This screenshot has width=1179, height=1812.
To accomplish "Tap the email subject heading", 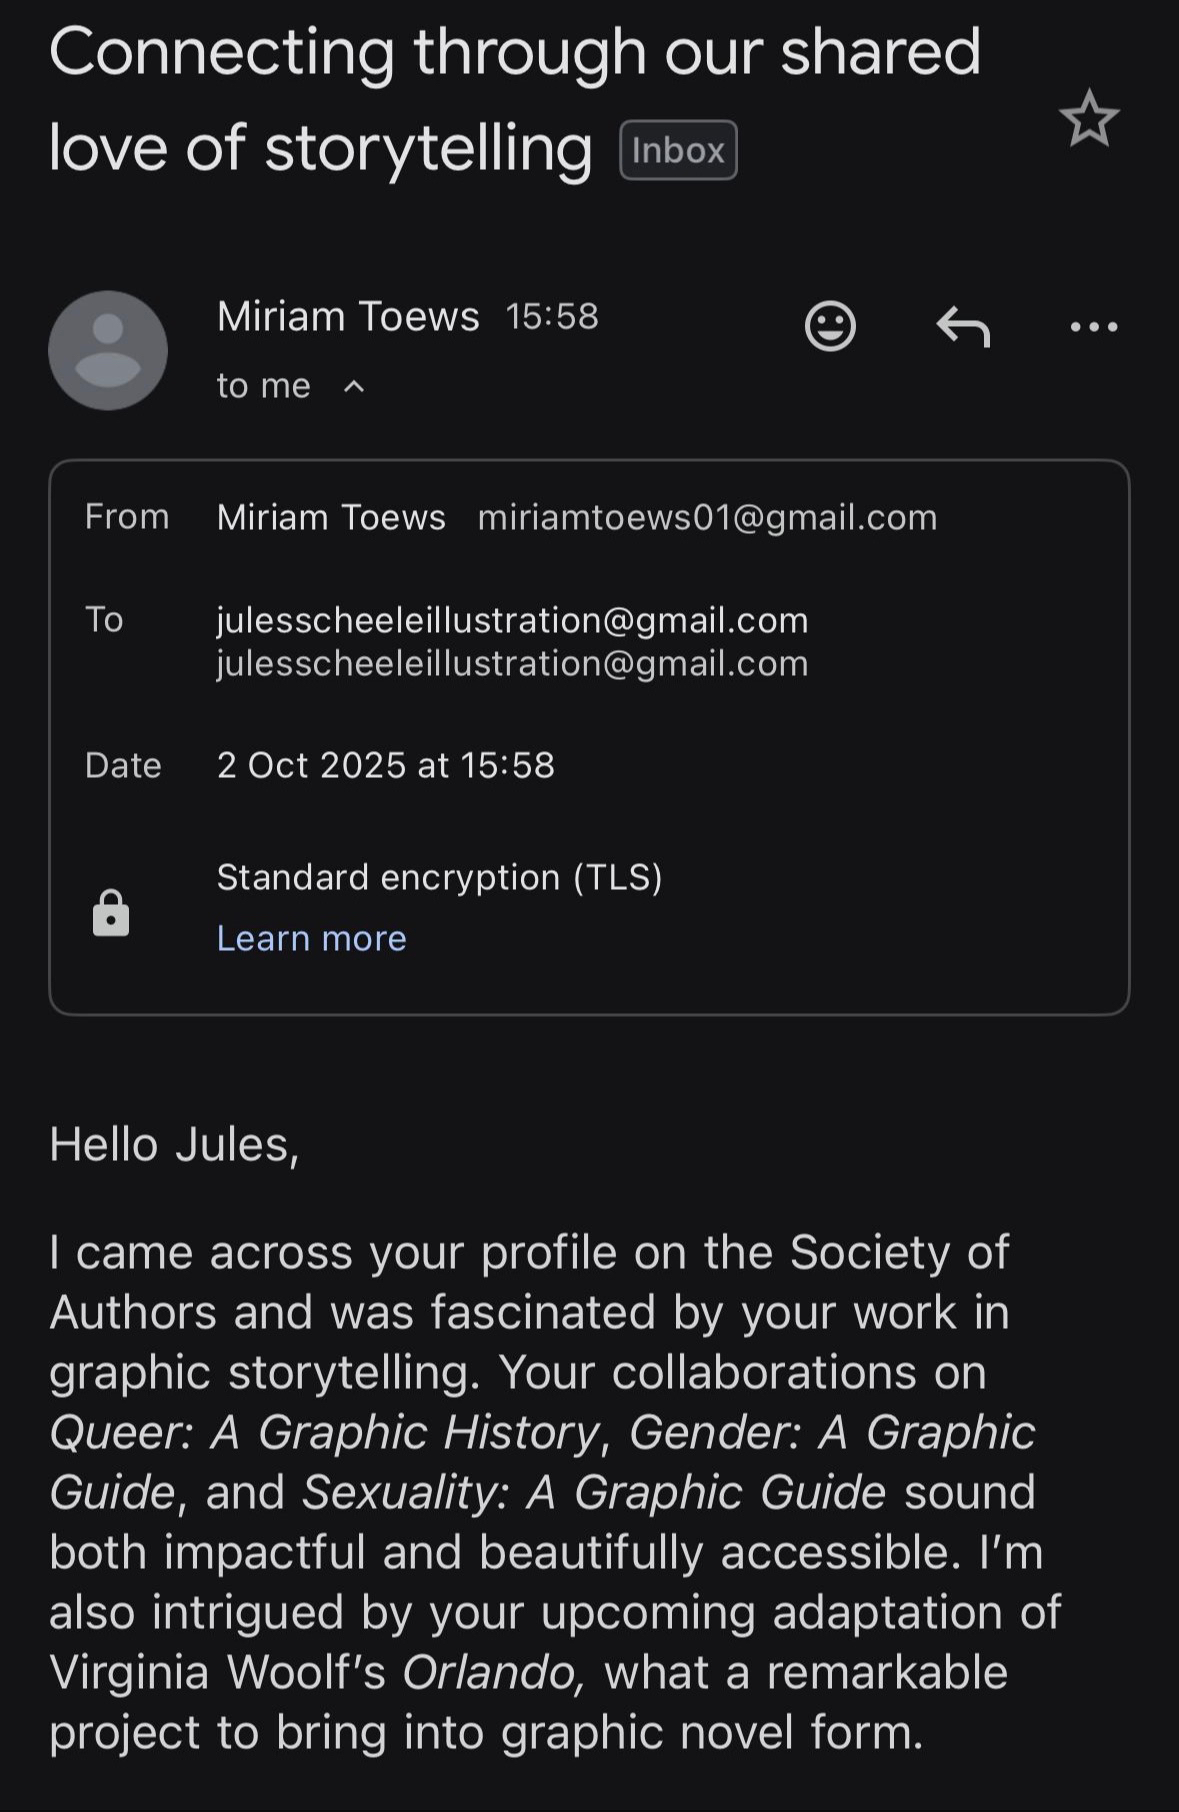I will 514,99.
